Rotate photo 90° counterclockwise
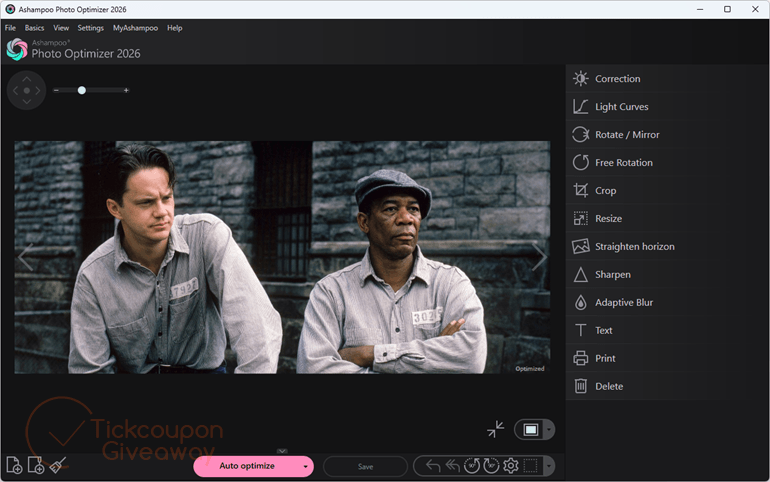 472,466
